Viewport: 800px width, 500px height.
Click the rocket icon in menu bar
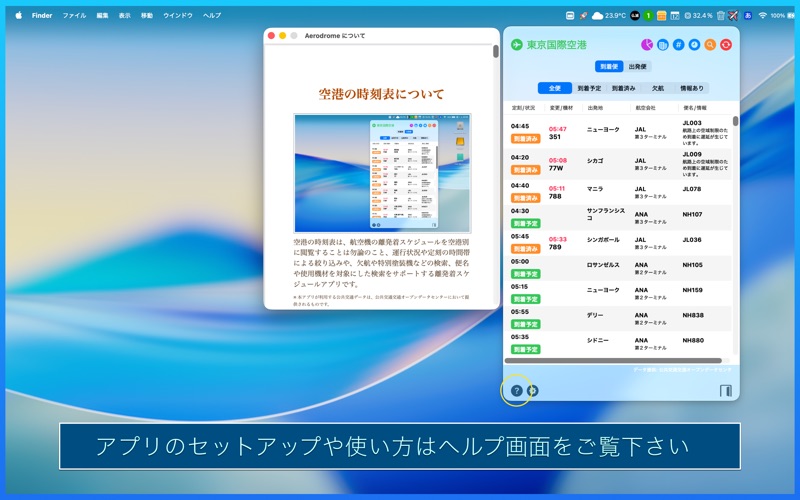click(x=584, y=15)
